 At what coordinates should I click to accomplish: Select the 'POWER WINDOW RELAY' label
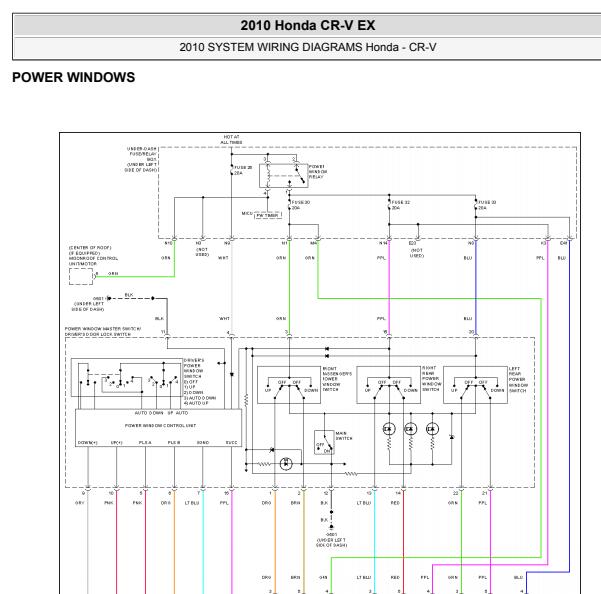click(317, 172)
